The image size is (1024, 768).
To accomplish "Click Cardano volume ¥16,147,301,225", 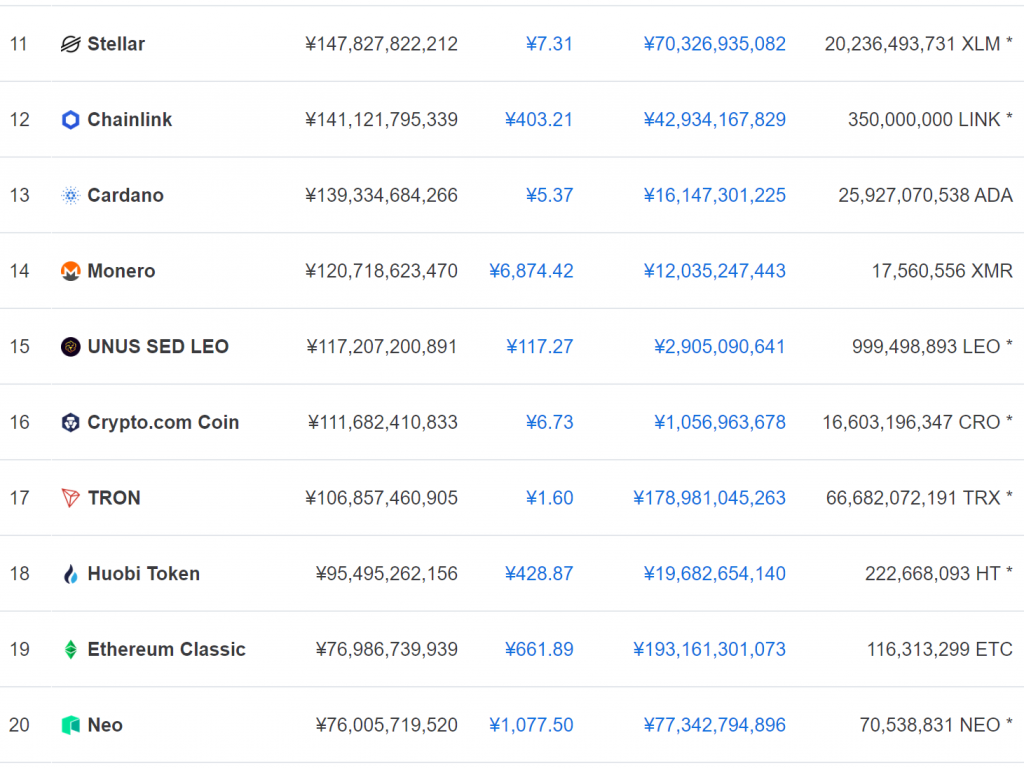I will point(714,195).
